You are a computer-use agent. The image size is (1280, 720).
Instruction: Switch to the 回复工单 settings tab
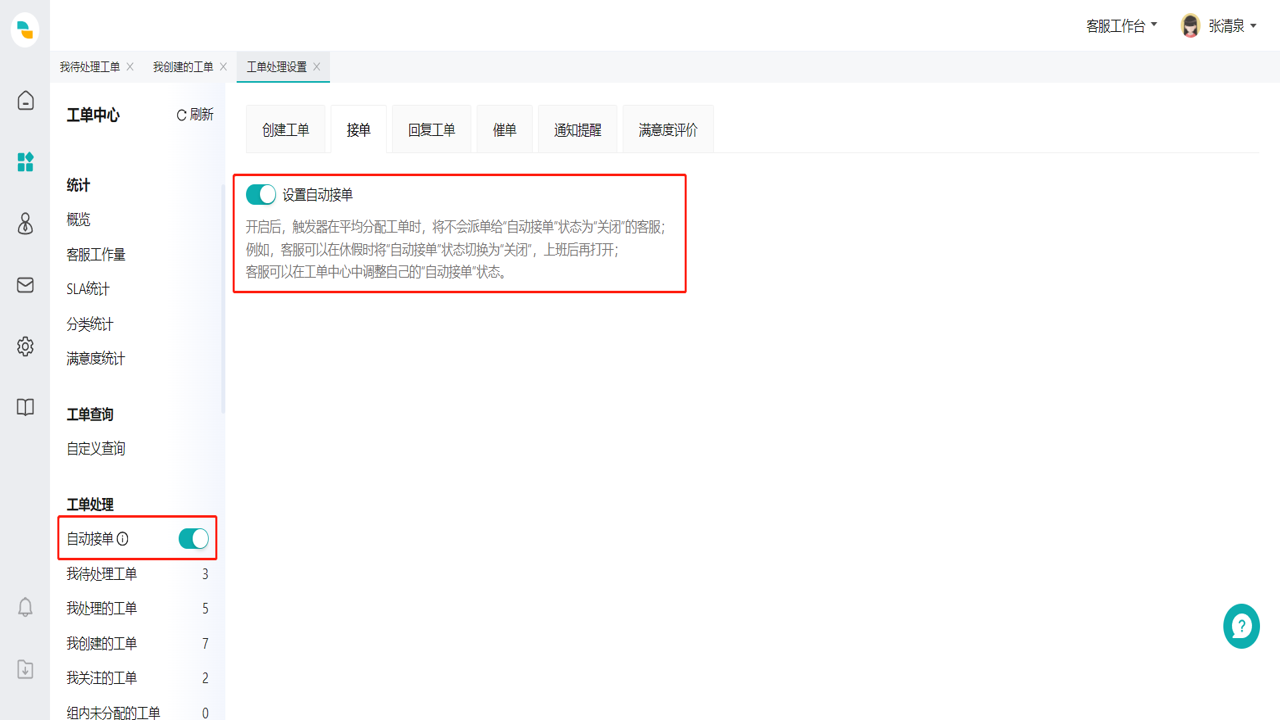[x=432, y=129]
